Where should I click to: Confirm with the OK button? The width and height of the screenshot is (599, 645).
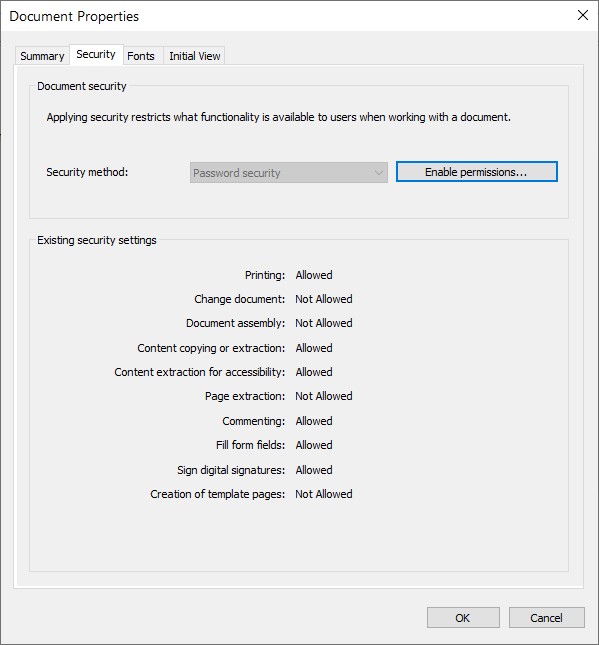coord(463,617)
